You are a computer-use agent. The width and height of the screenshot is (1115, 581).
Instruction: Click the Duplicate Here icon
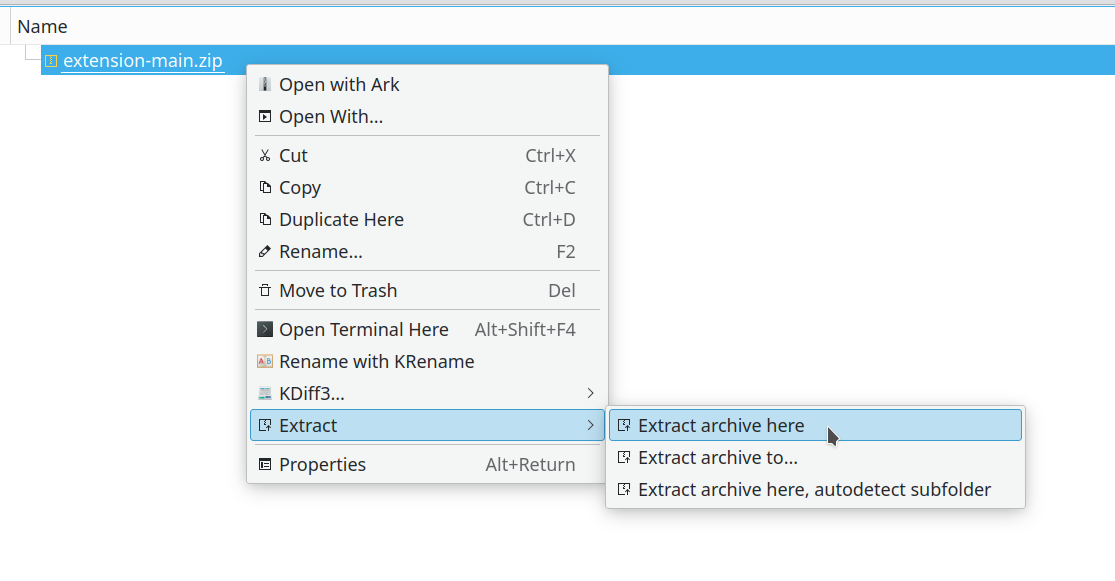265,220
